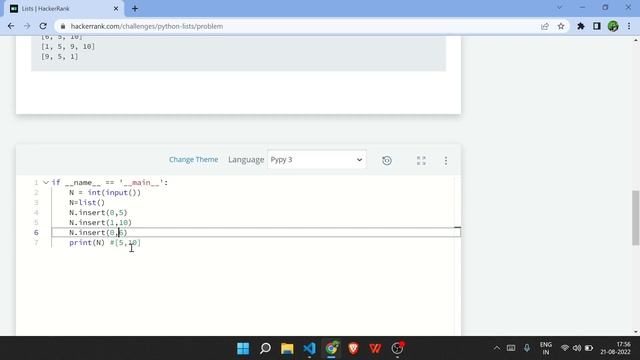
Task: Switch ENG IN input language
Action: (546, 348)
